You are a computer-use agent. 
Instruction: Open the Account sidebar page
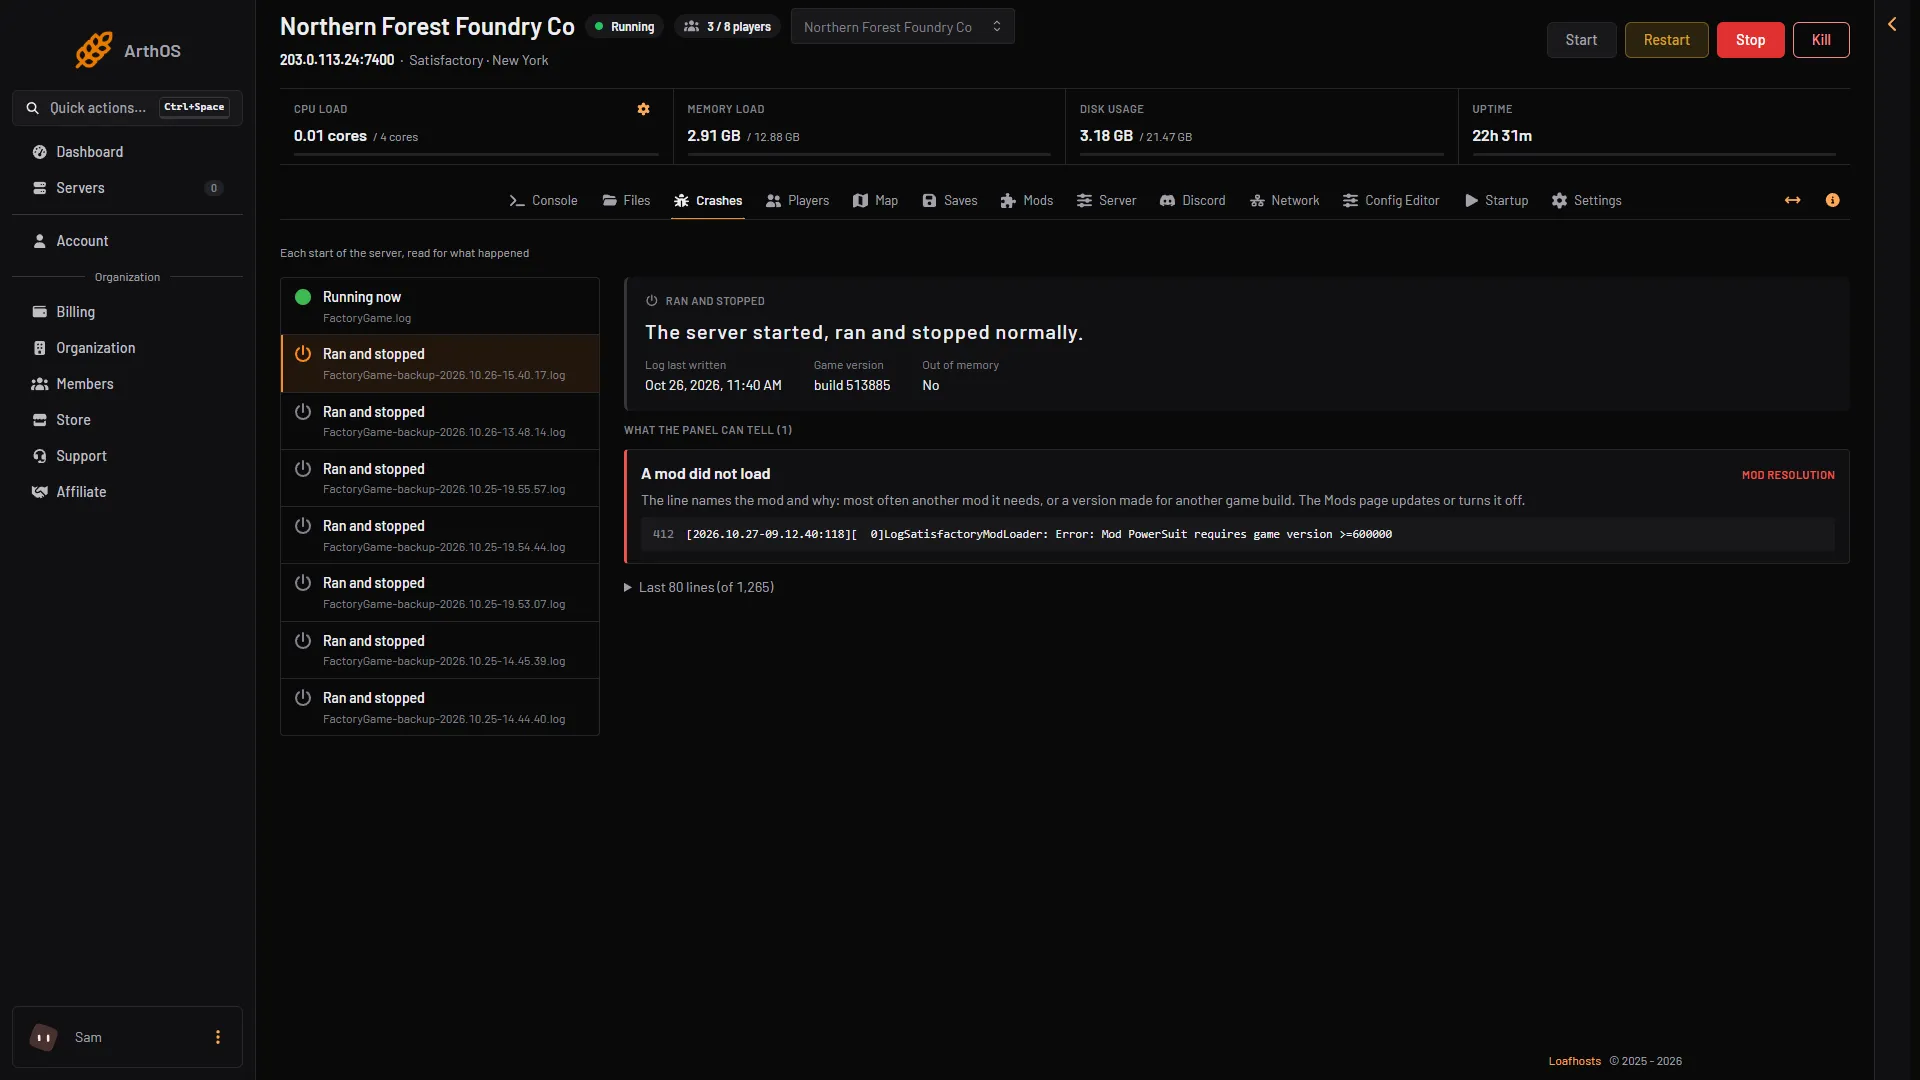[127, 241]
